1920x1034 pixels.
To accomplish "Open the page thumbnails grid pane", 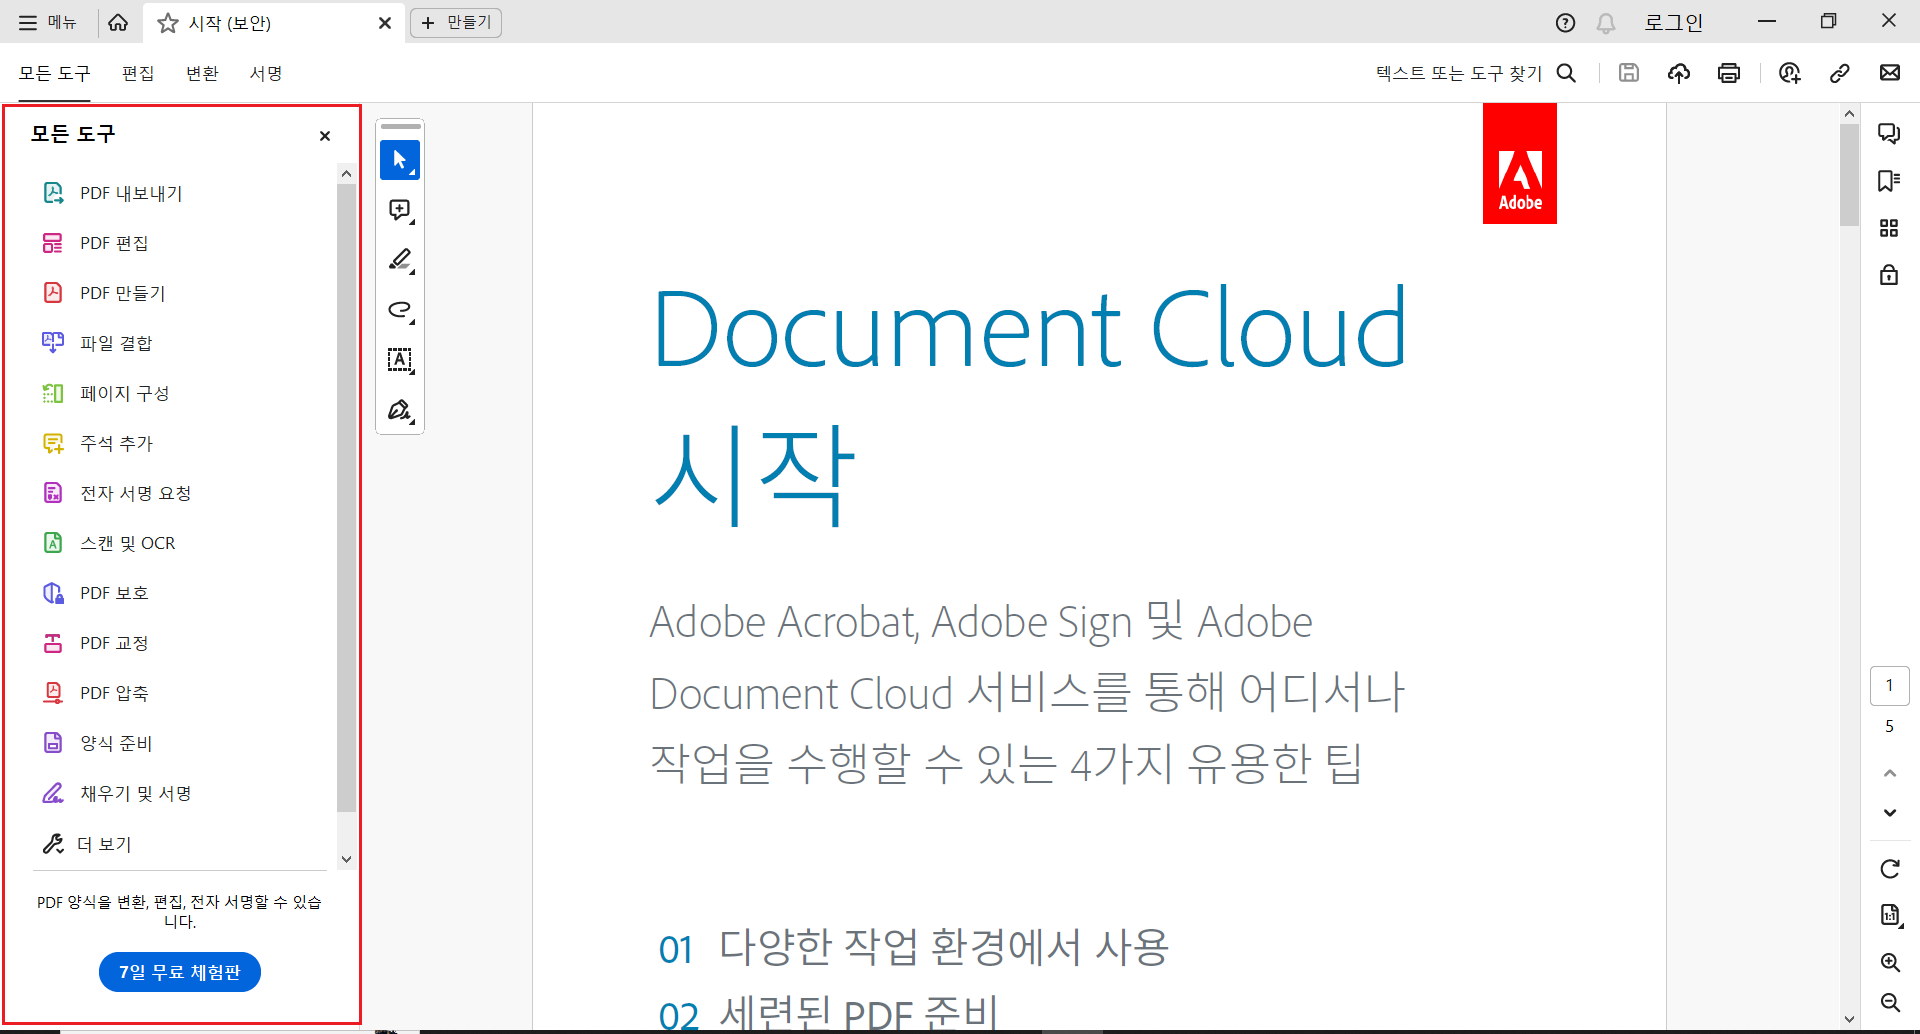I will (1889, 228).
